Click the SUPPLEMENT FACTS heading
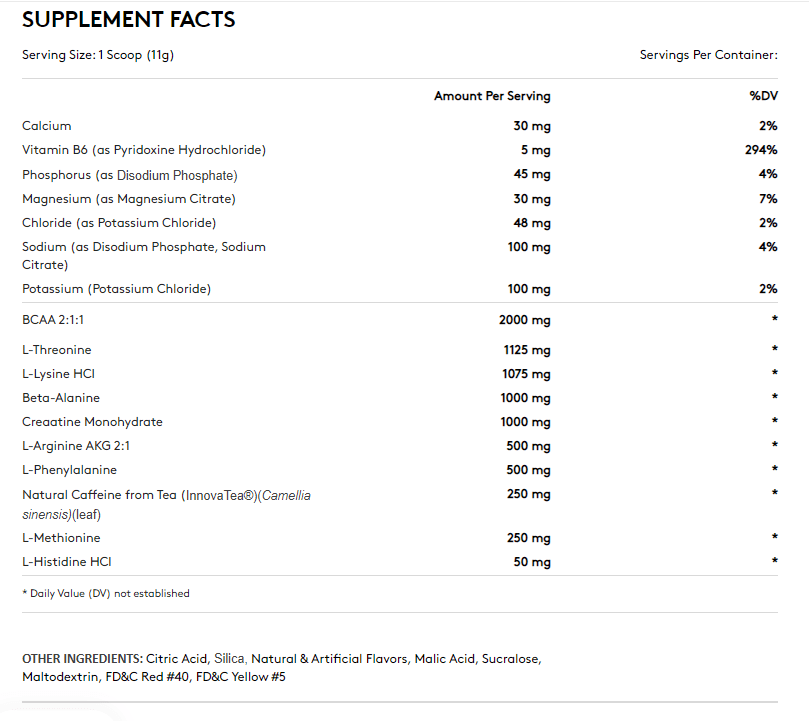 pos(128,19)
